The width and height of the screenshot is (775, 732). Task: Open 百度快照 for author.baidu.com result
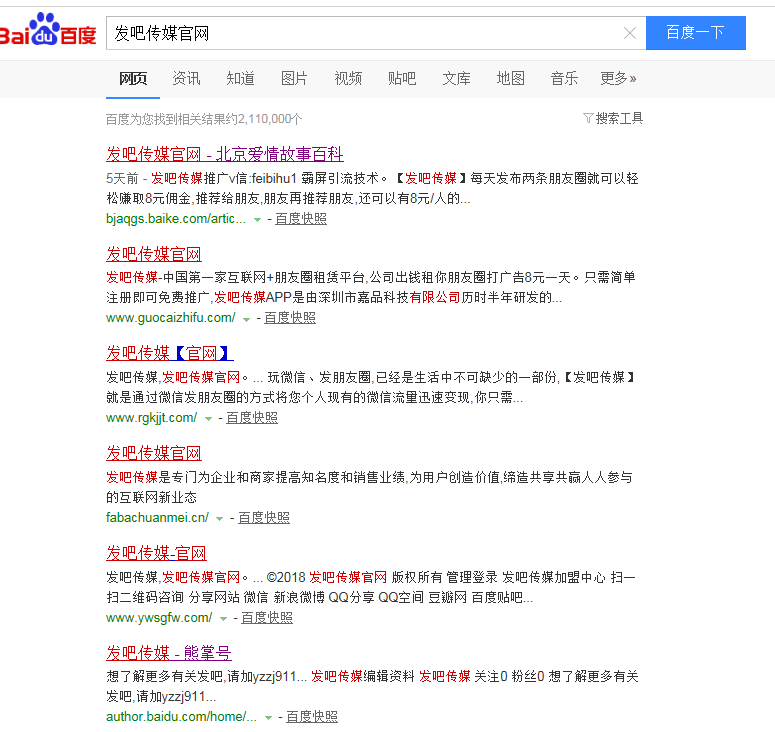(x=312, y=716)
